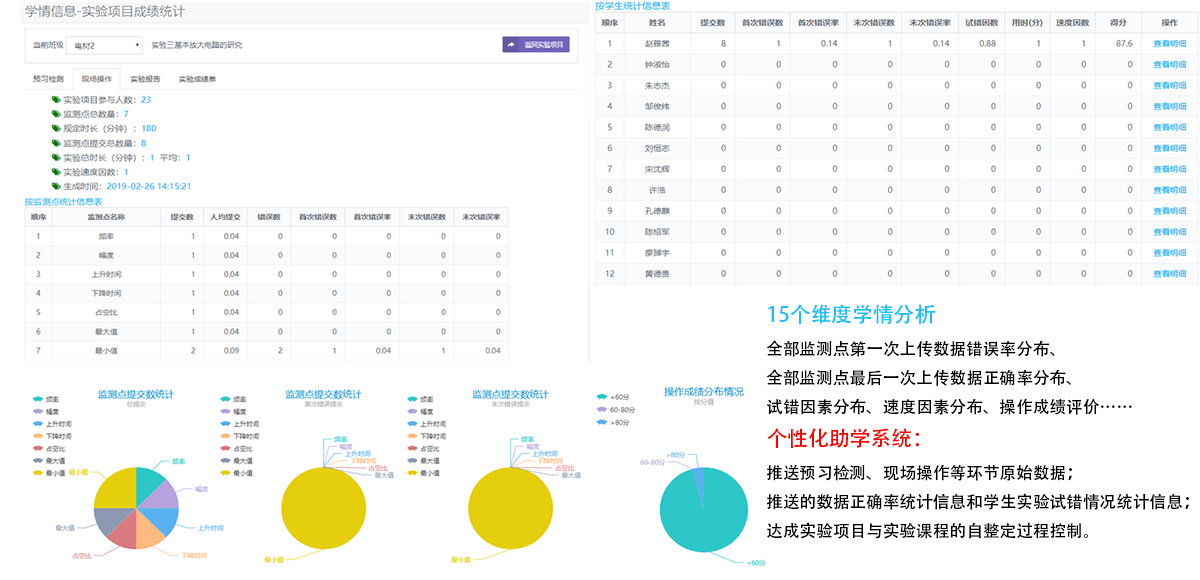The width and height of the screenshot is (1200, 580).
Task: Click the tag icon next to 生成时间
Action: (x=56, y=186)
